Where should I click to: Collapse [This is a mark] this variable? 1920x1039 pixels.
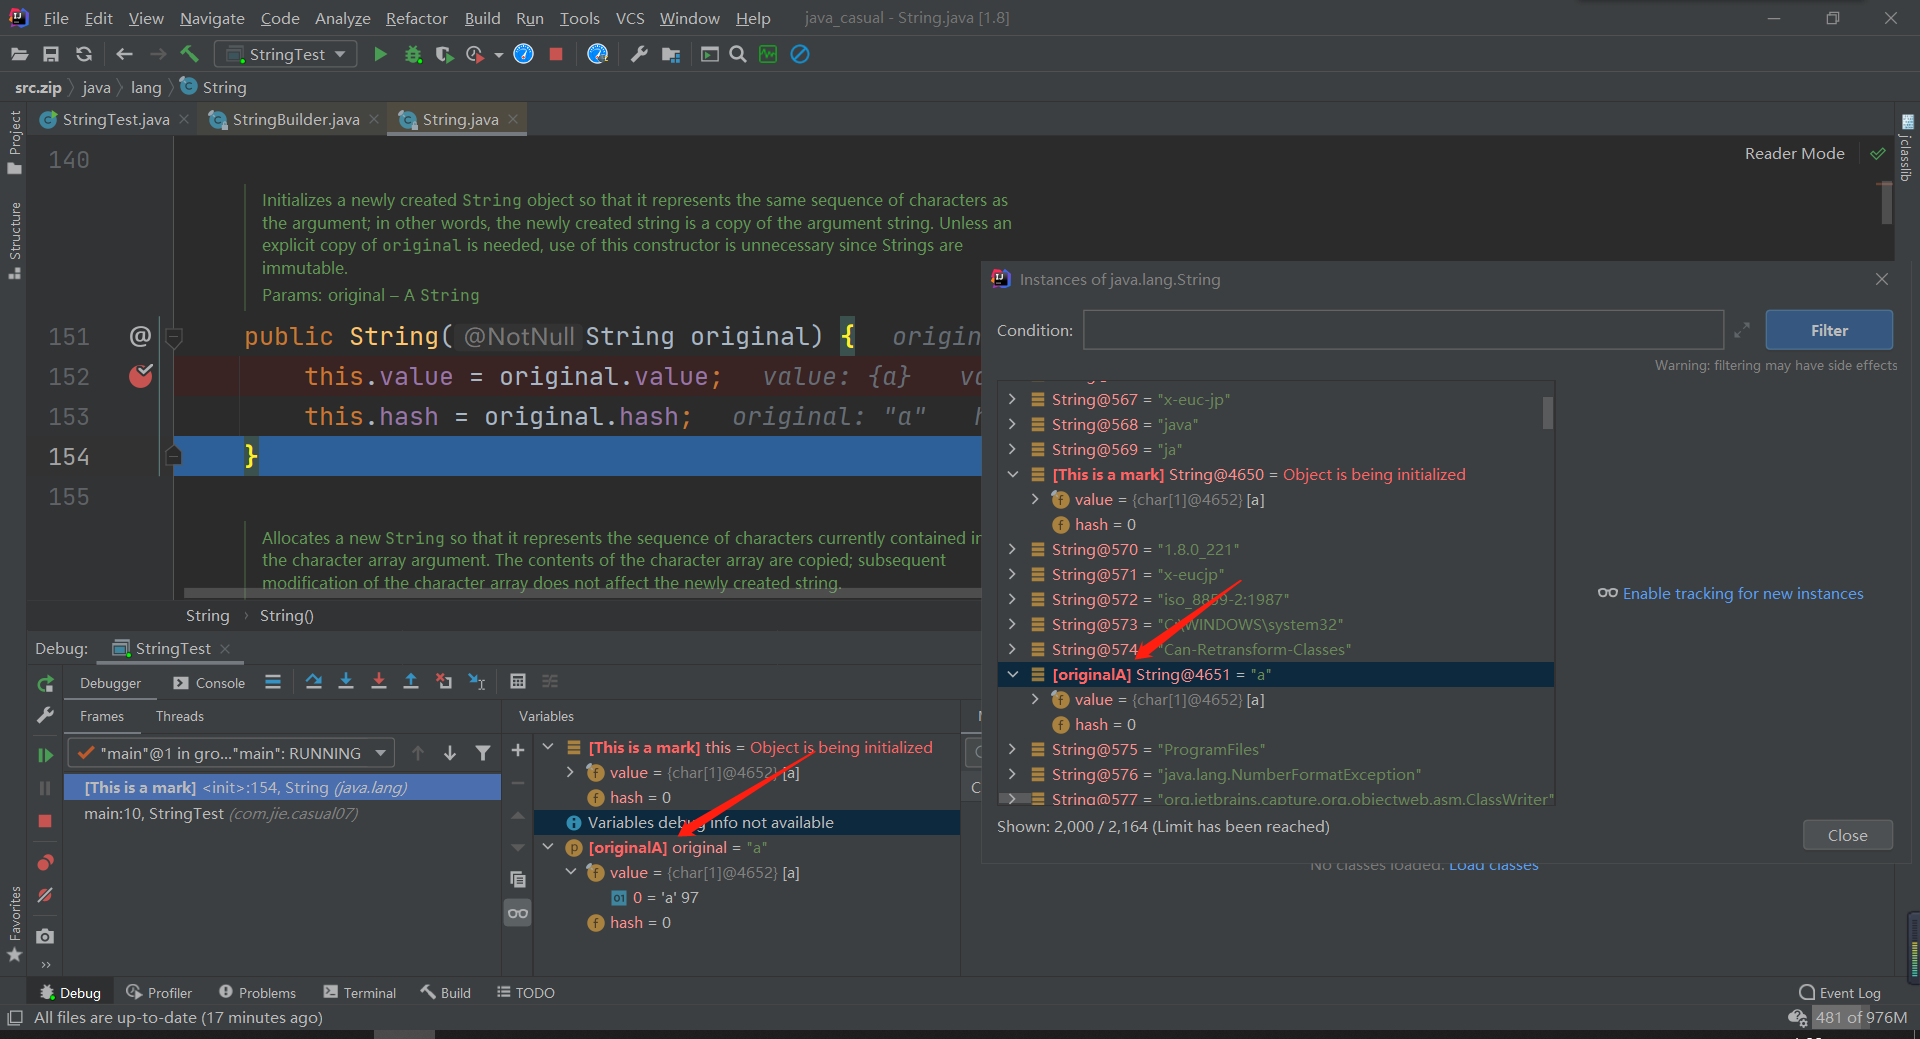[548, 747]
